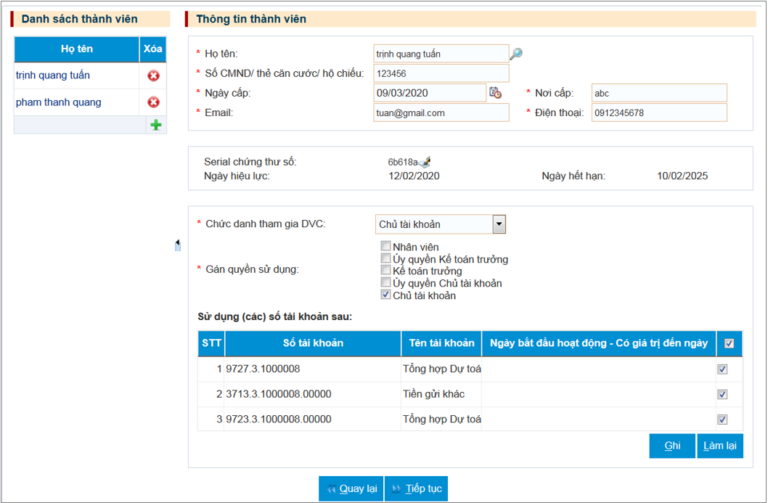Screen dimensions: 768x503
Task: Click the Họ tên input field
Action: tap(441, 54)
